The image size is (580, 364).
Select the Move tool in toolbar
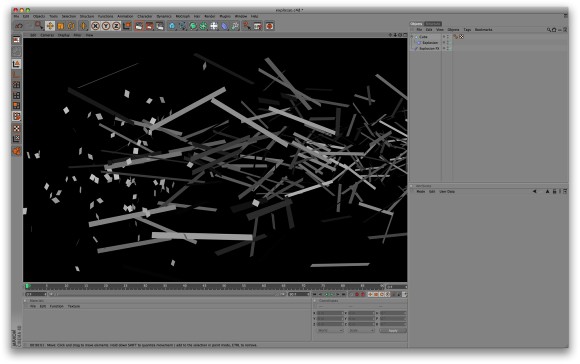[x=50, y=26]
